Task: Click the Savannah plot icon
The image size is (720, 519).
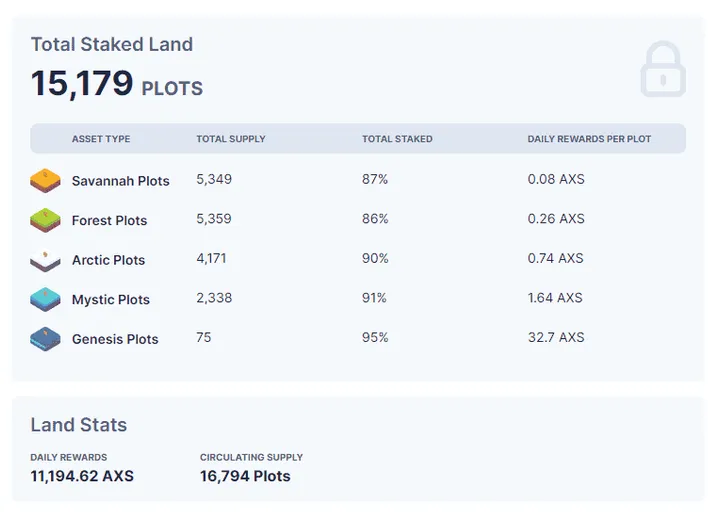Action: pos(45,180)
